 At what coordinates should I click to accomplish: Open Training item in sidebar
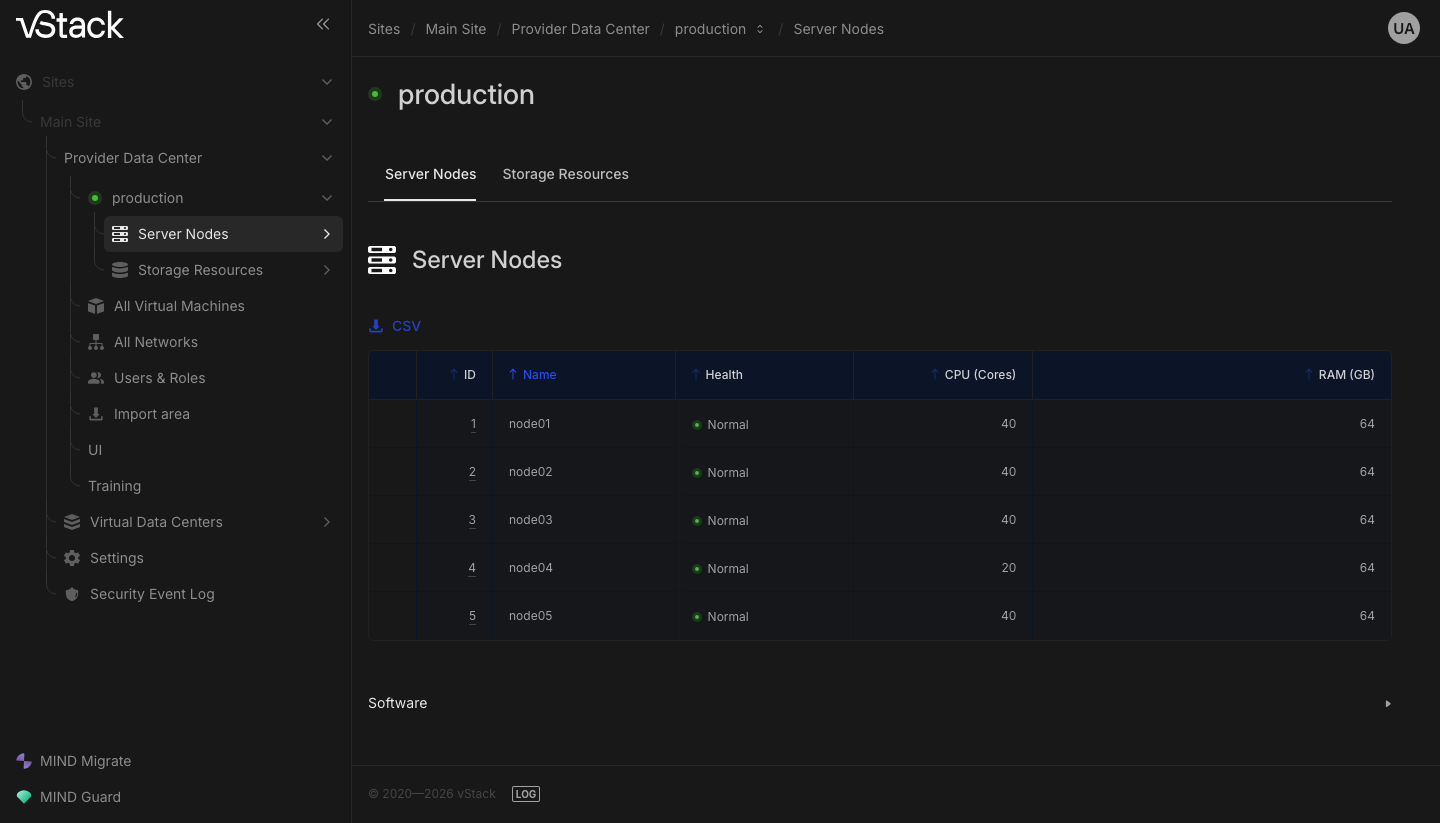coord(114,486)
